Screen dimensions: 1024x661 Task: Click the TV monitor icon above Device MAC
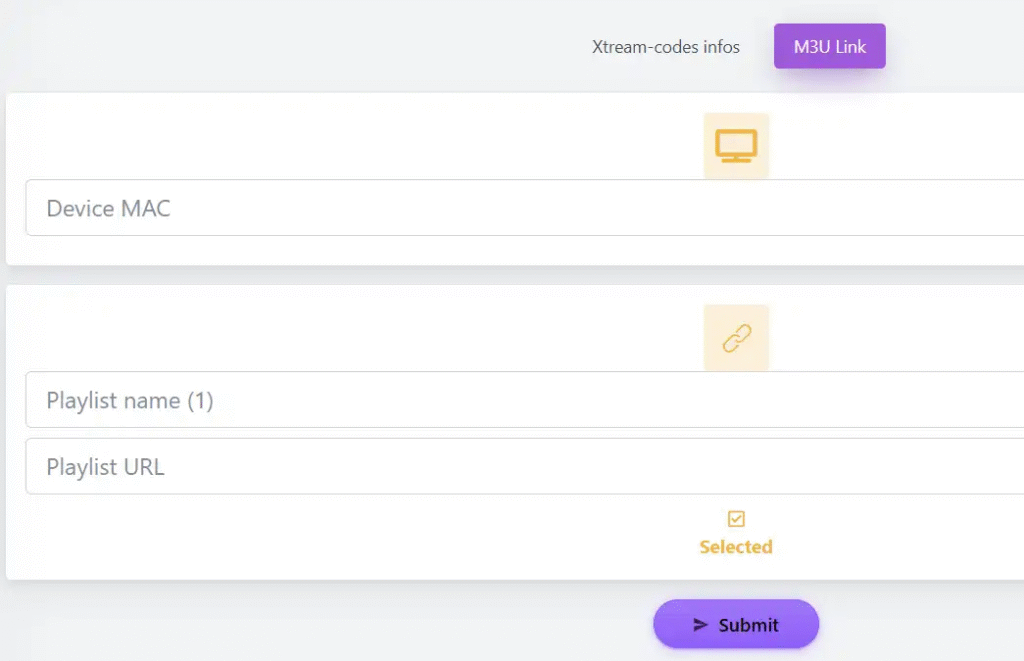(736, 144)
